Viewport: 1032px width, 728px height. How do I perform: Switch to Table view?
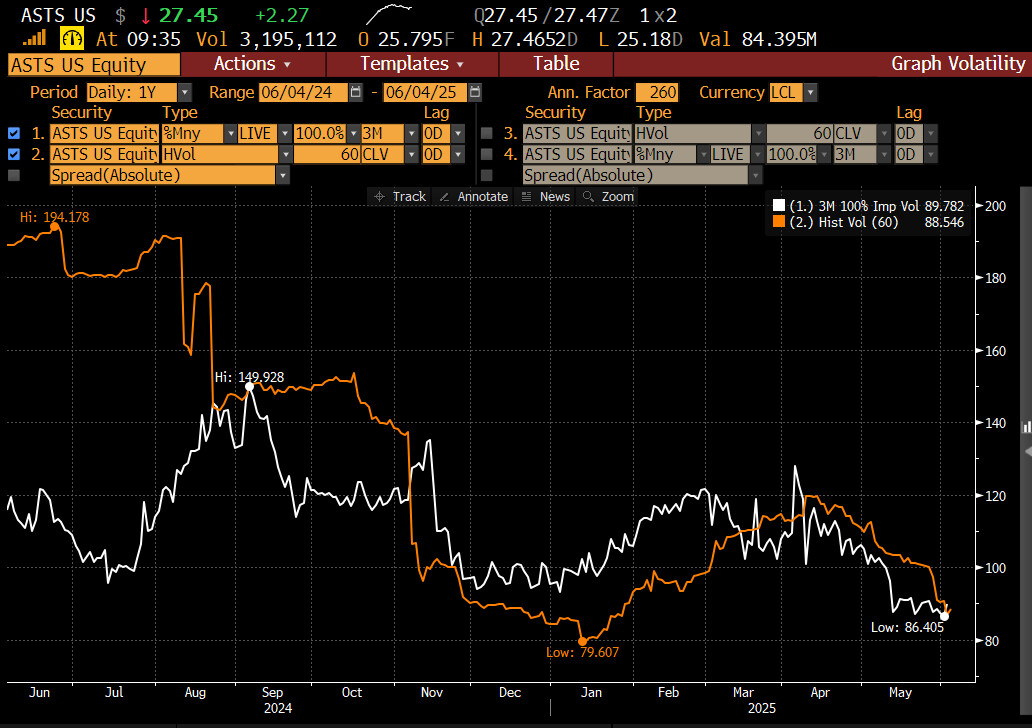point(555,64)
